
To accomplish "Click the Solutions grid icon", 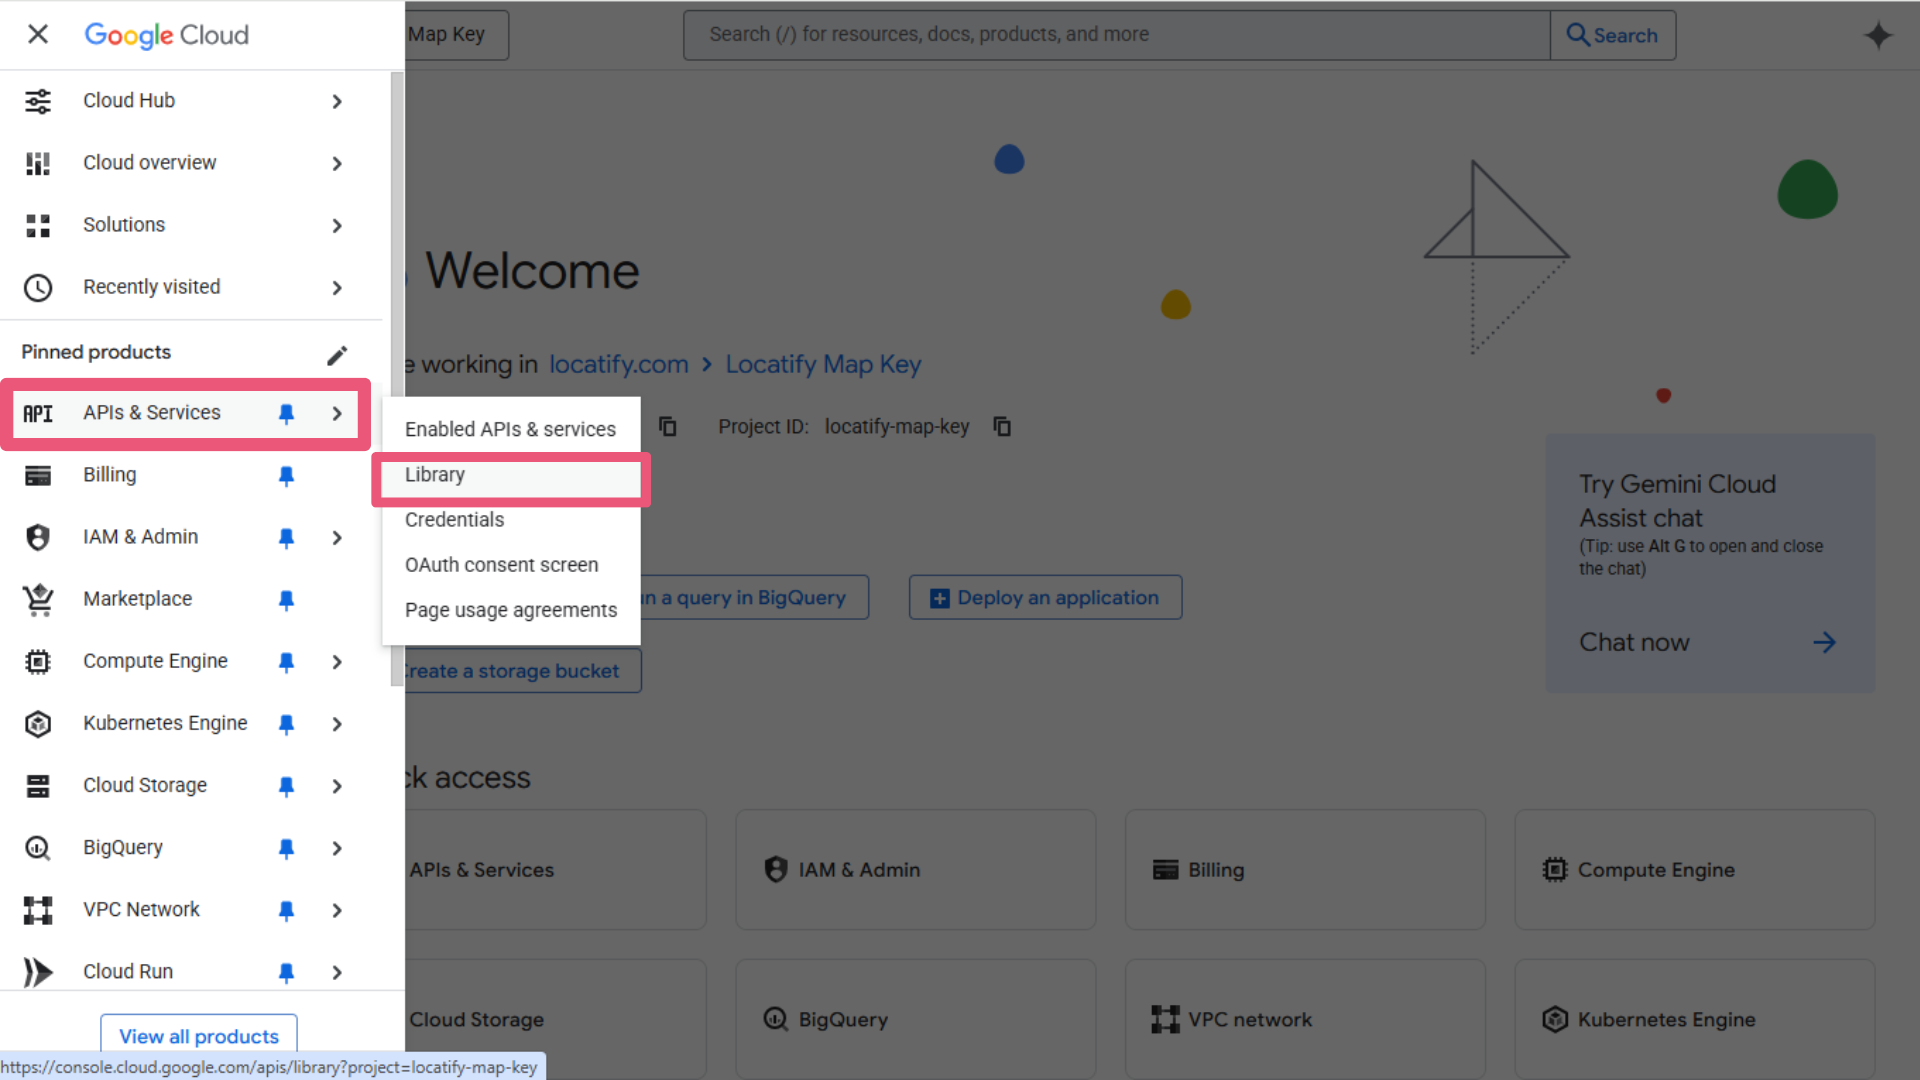I will pos(38,225).
